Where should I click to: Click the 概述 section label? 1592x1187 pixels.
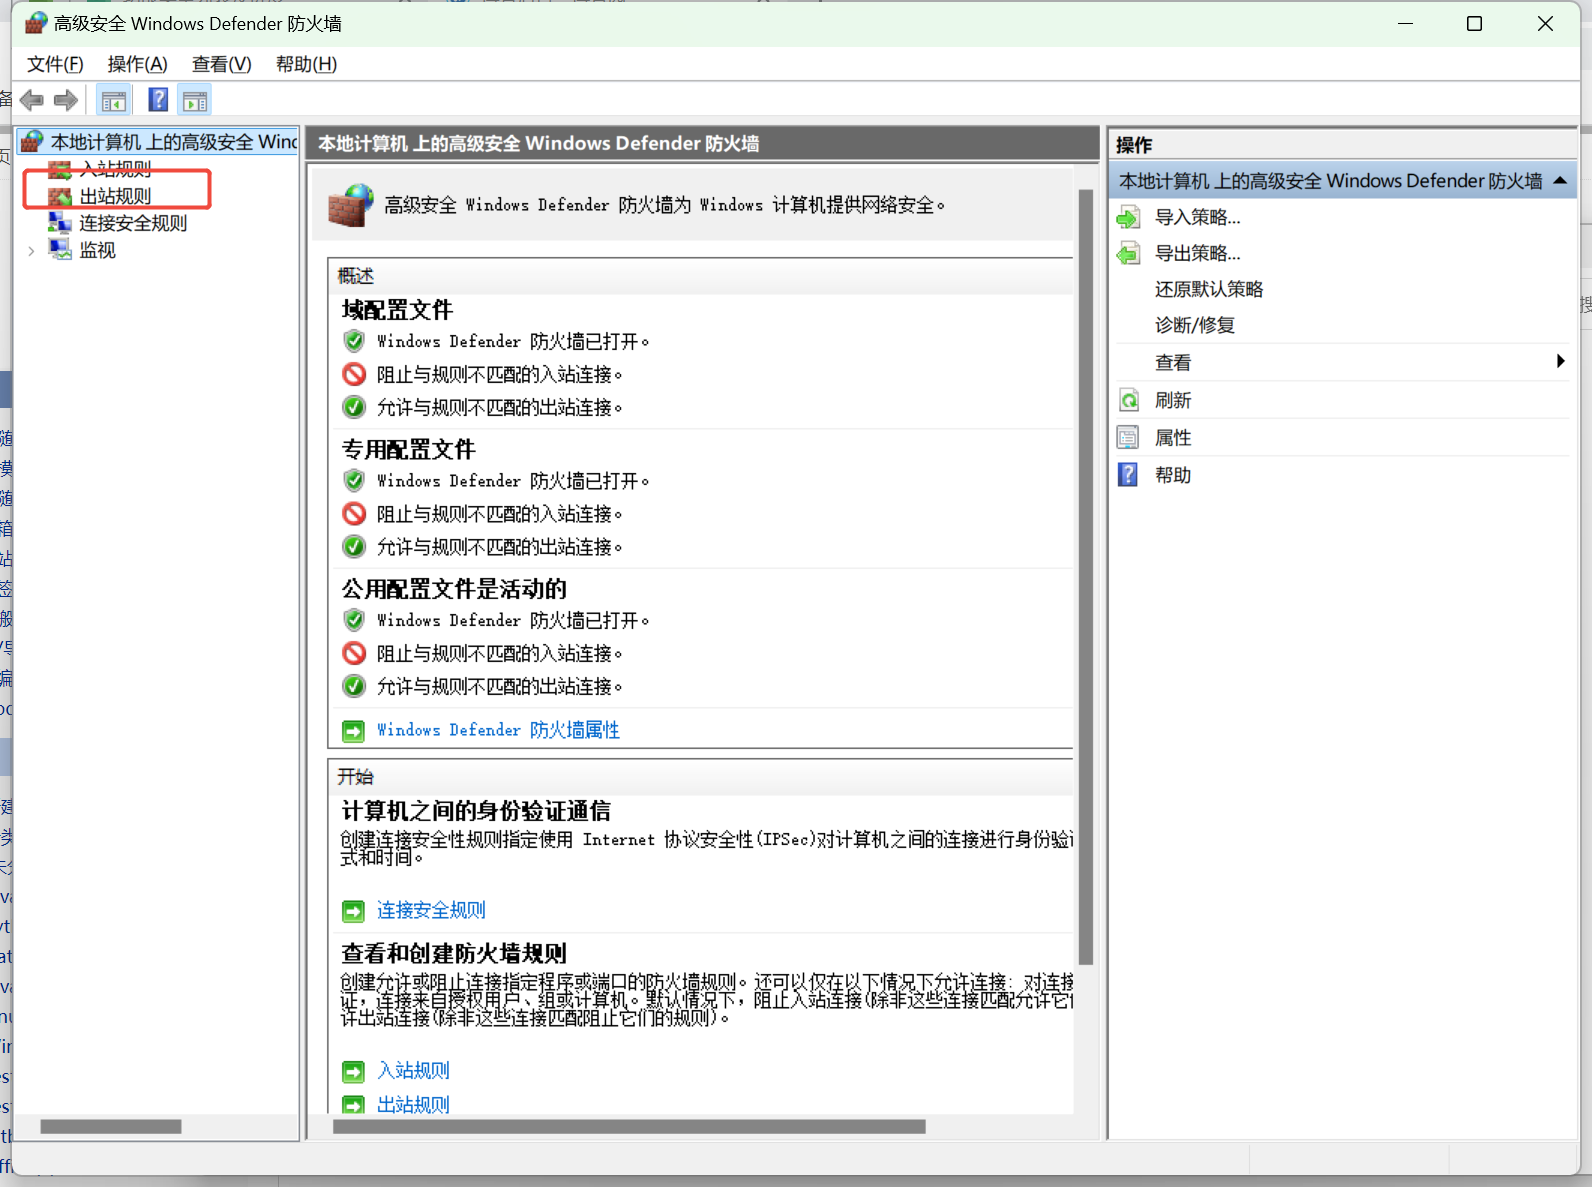click(x=355, y=276)
